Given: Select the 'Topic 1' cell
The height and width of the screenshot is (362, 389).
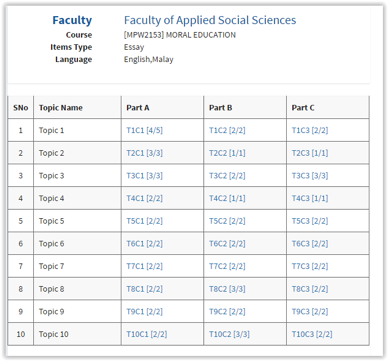Looking at the screenshot, I should click(77, 130).
